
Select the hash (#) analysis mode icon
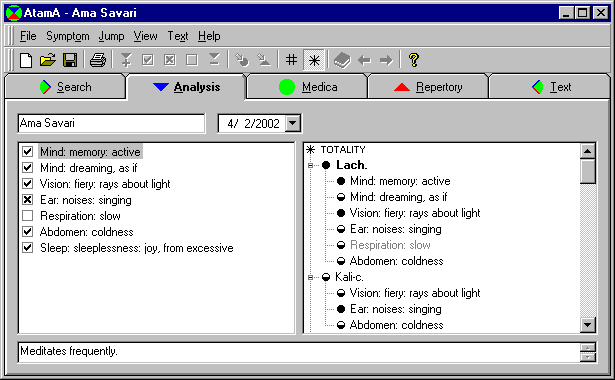tap(291, 60)
